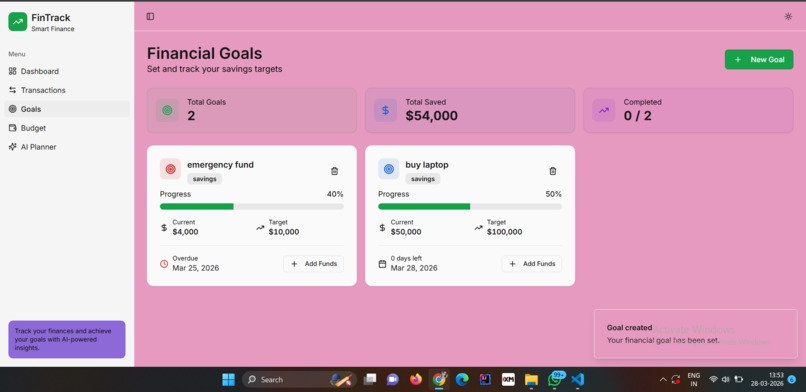Click the Total Saved dollar icon
Screen dimensions: 806x392
point(386,110)
